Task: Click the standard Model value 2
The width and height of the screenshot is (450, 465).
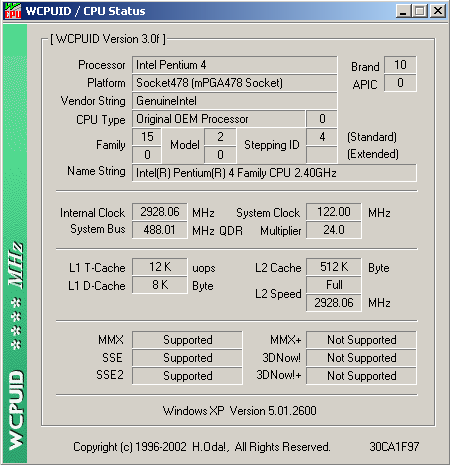Action: coord(220,137)
